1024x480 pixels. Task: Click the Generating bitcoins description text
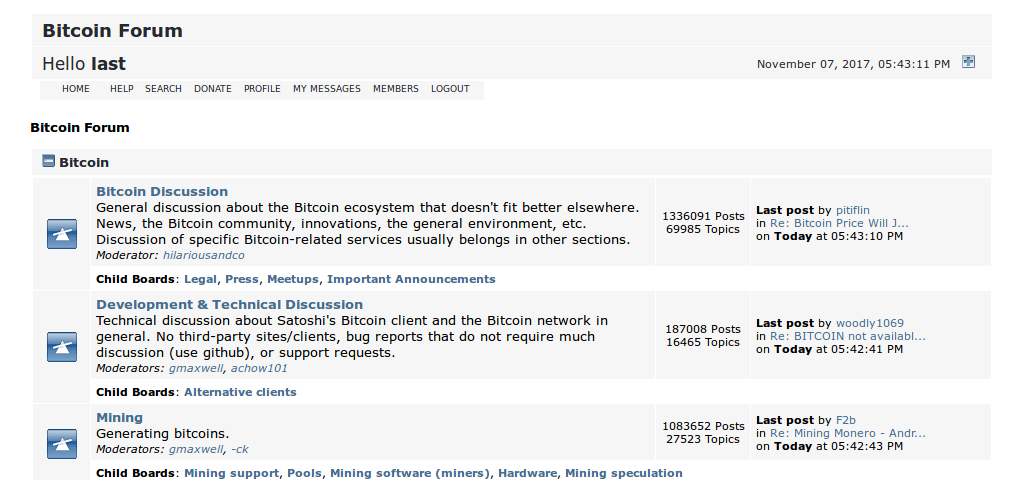163,434
